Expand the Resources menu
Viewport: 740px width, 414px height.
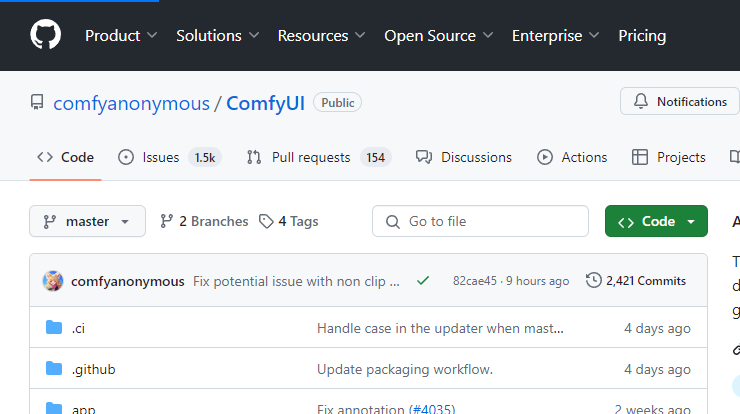point(321,36)
